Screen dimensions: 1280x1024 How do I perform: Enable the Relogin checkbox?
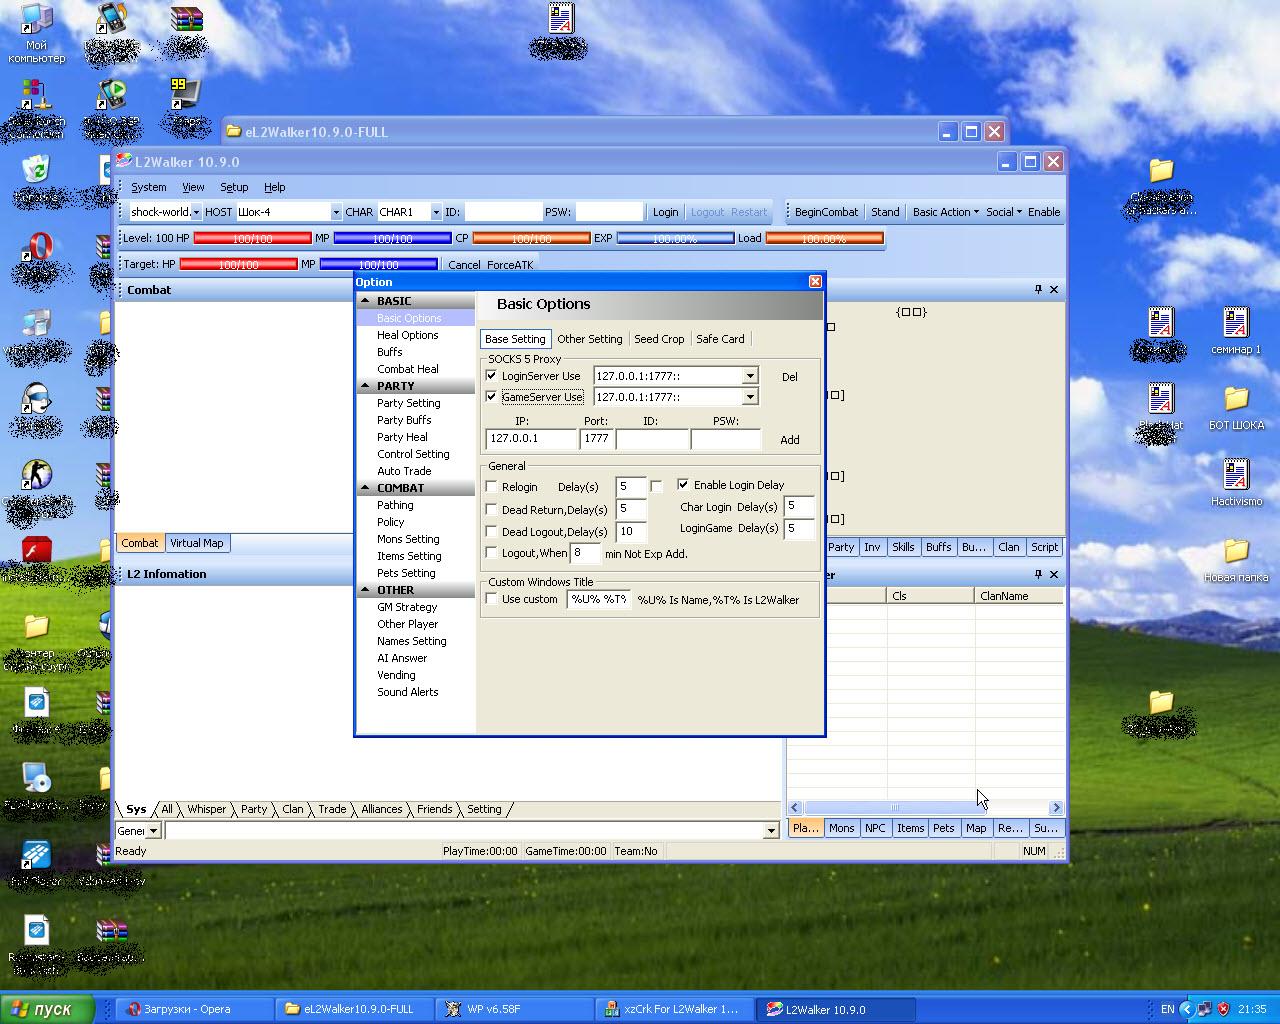[x=491, y=486]
